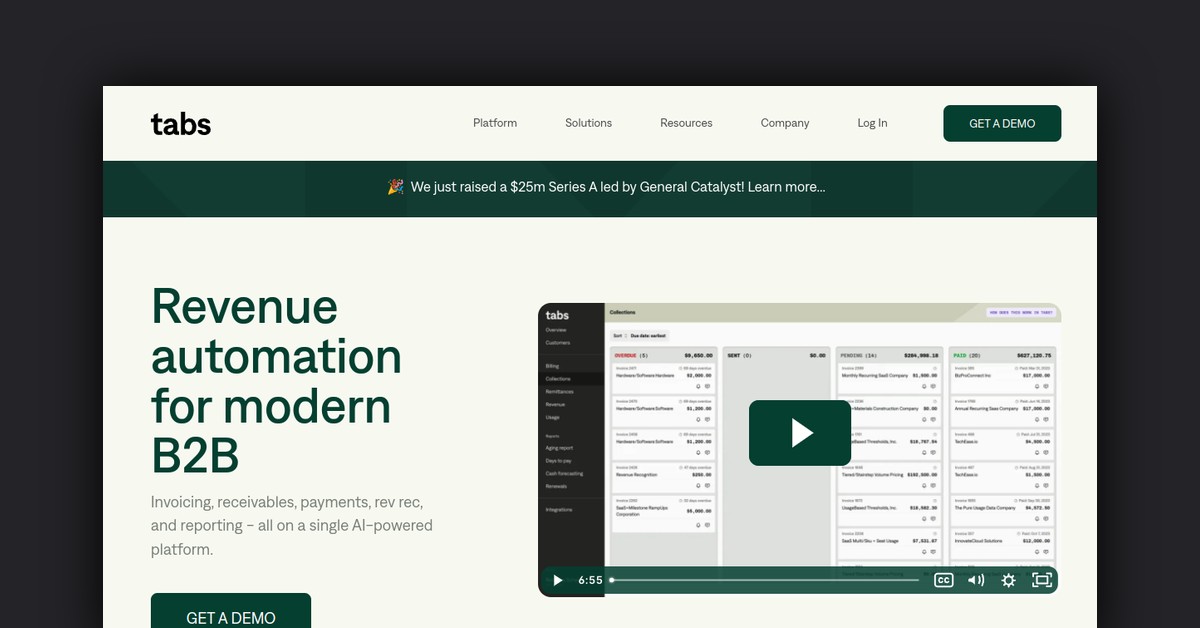Mute the video using the speaker icon
The width and height of the screenshot is (1200, 628).
coord(975,580)
